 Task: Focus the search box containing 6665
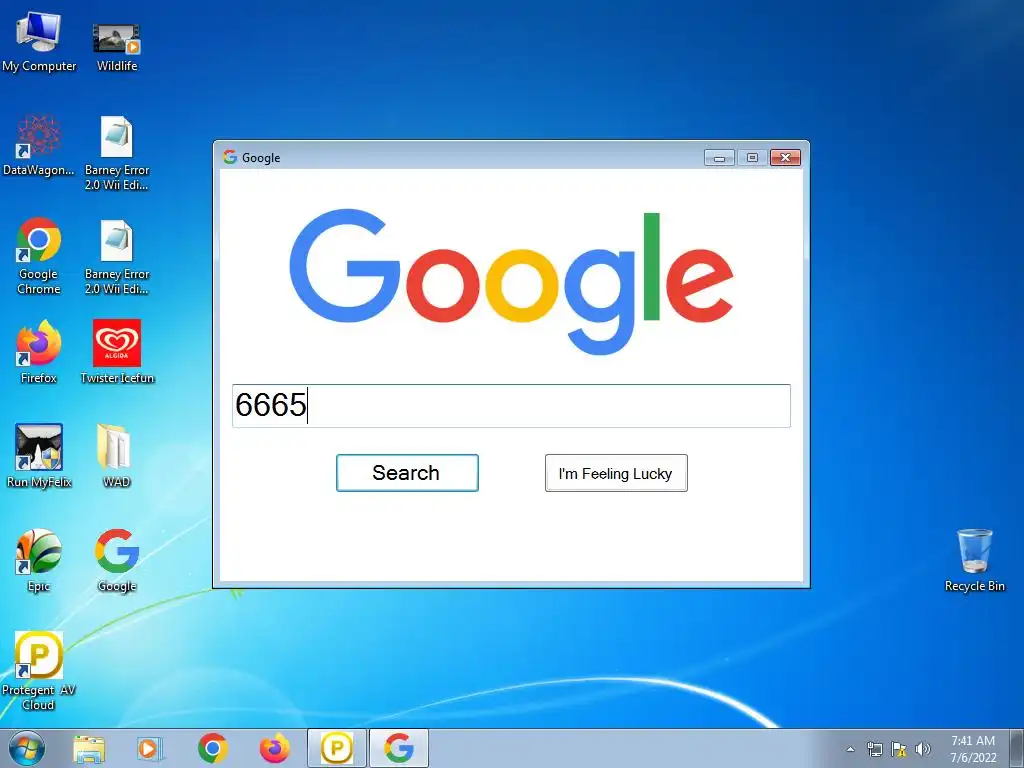(x=511, y=406)
